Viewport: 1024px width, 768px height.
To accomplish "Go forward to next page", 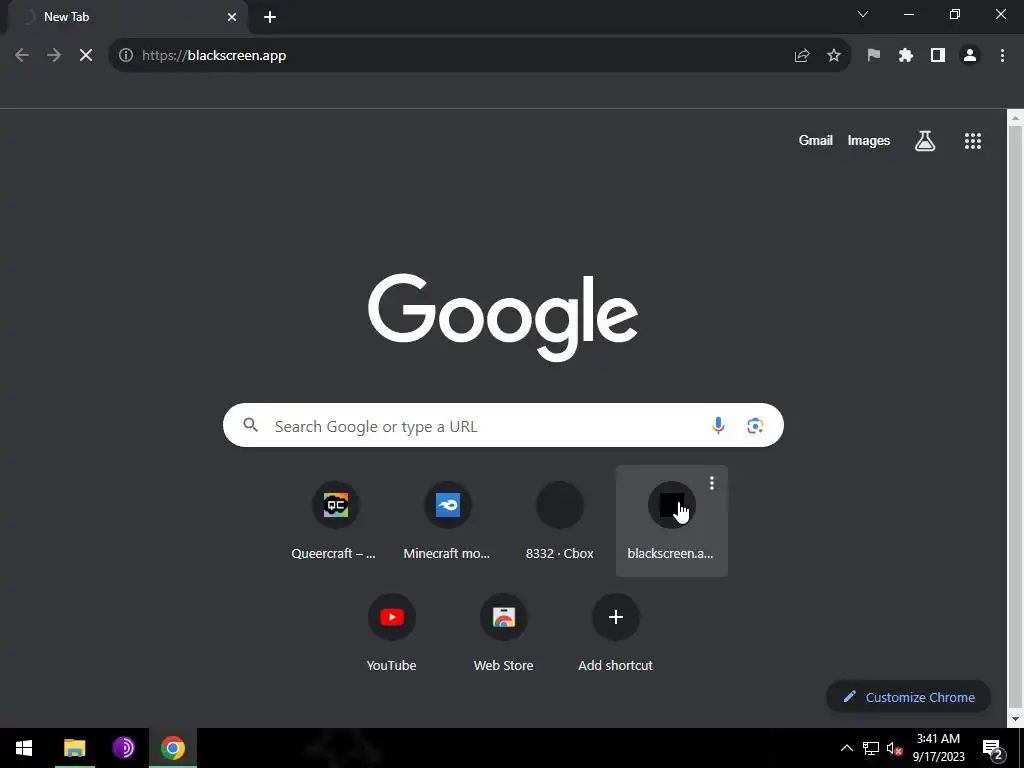I will pyautogui.click(x=54, y=56).
